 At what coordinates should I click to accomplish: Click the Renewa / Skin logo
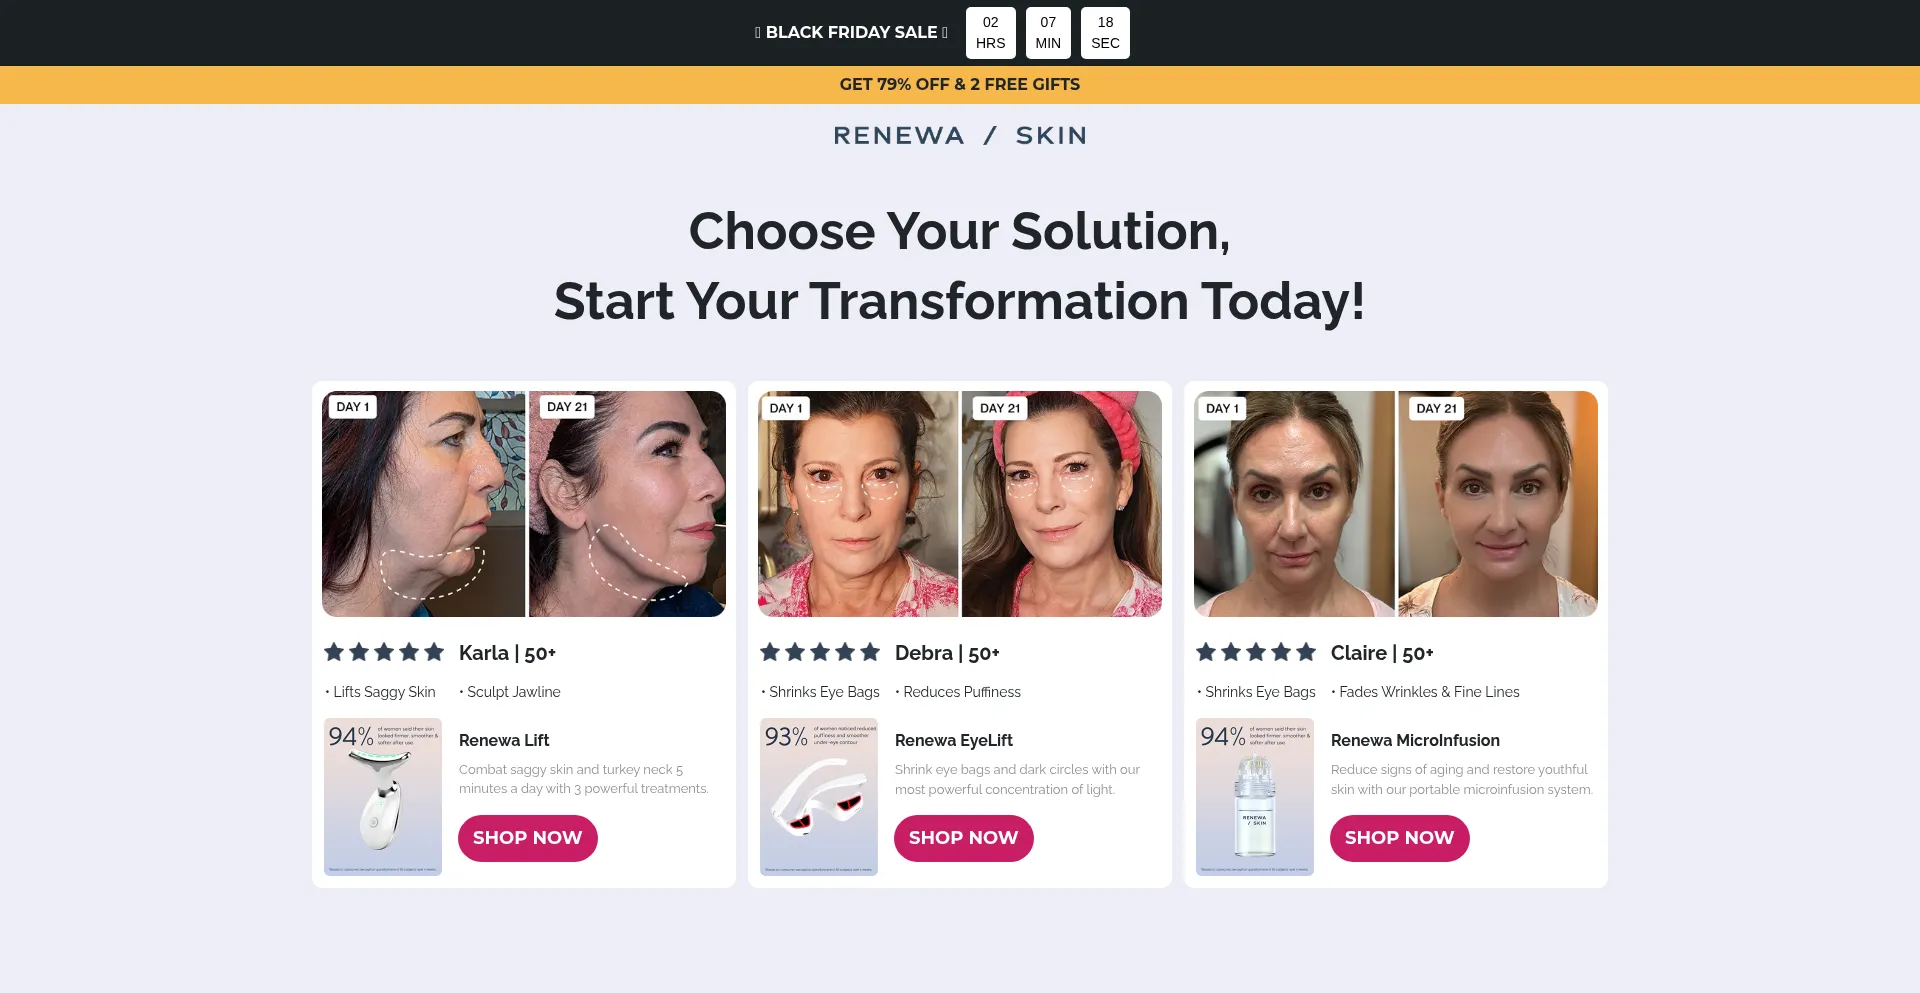[x=960, y=136]
